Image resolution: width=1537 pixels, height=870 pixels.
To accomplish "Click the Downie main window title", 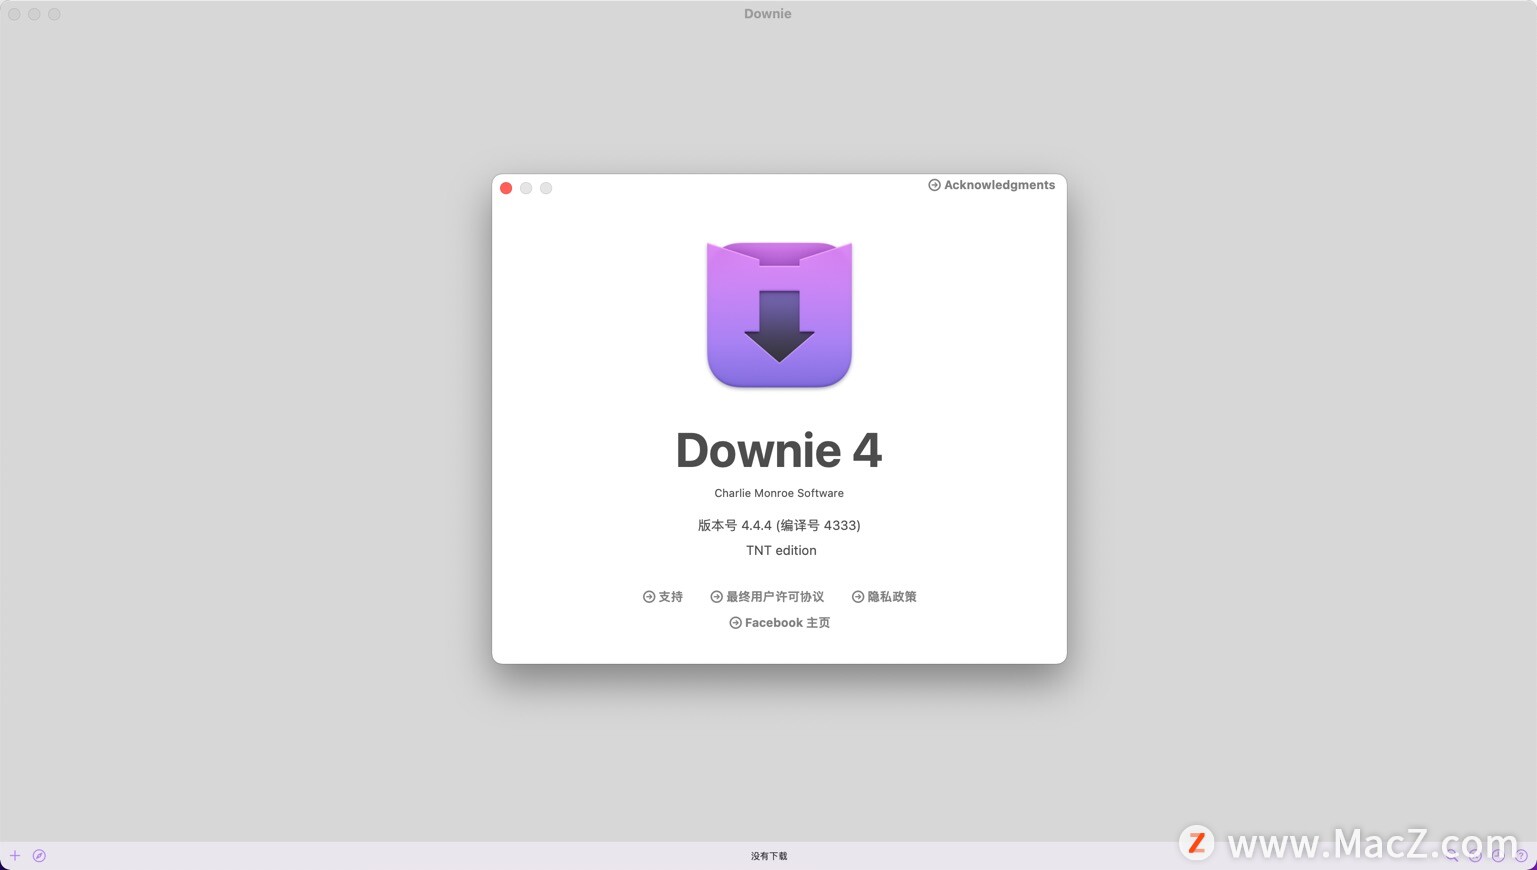I will click(x=768, y=14).
